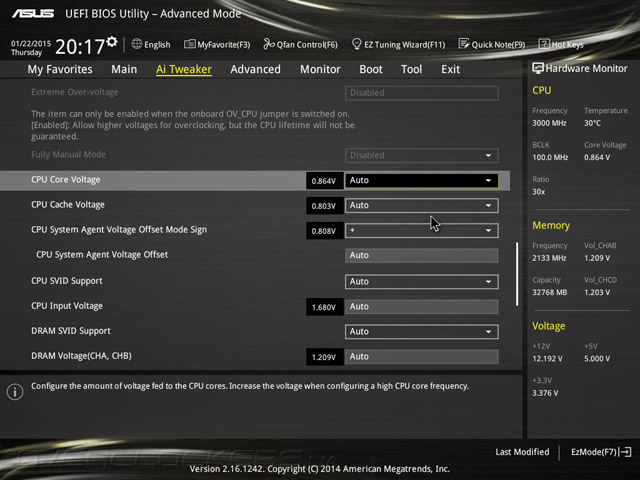Click the 1.209V DRAM Voltage readout
The image size is (640, 480).
coord(324,357)
